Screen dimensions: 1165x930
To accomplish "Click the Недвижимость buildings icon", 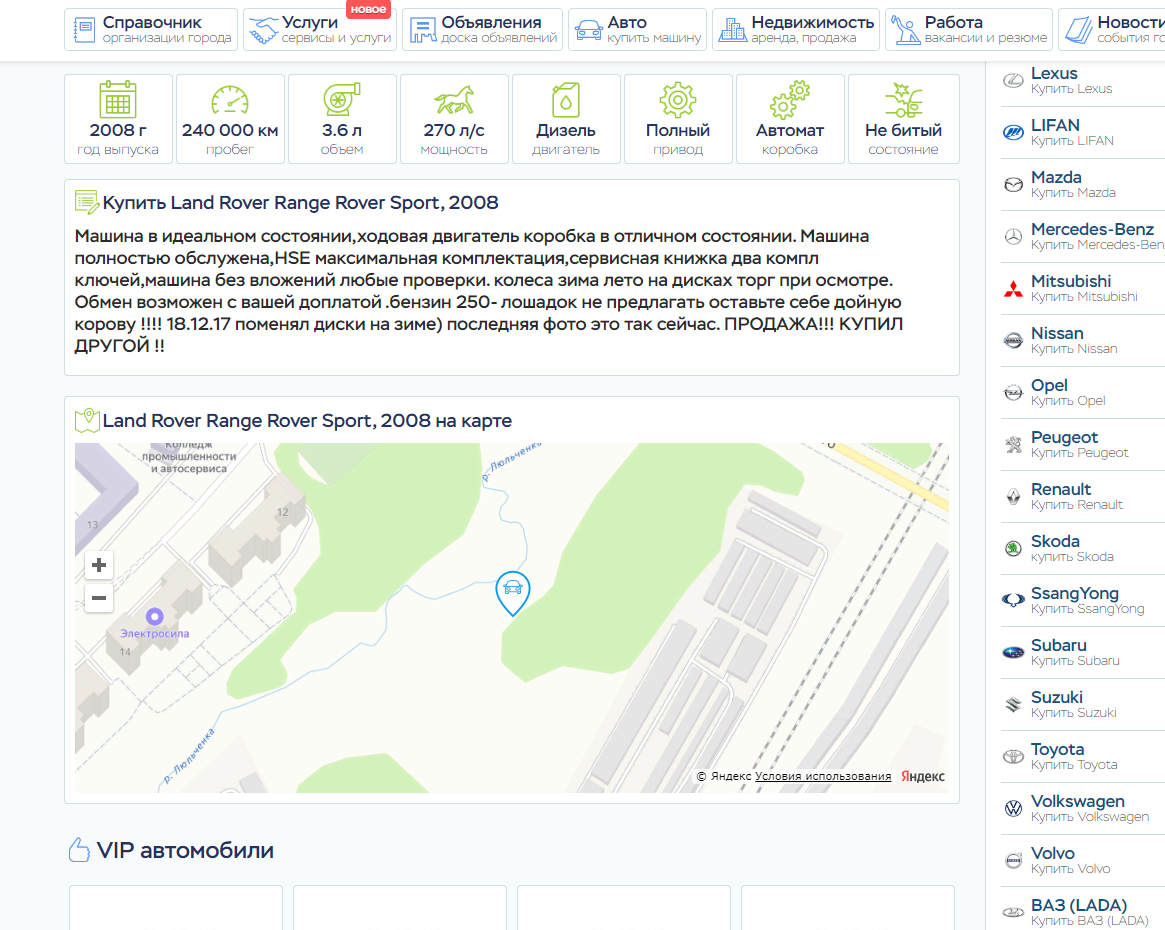I will point(733,30).
